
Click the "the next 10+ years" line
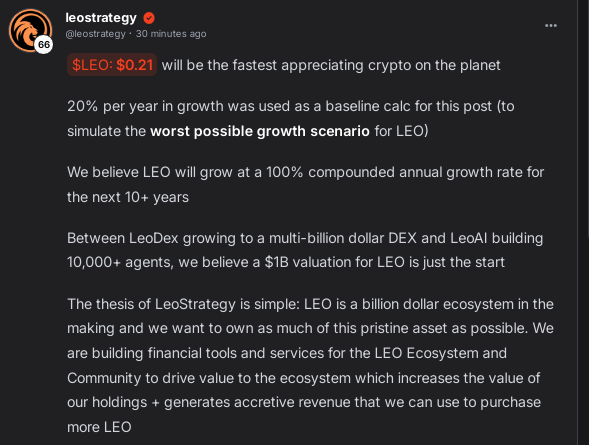tap(128, 197)
